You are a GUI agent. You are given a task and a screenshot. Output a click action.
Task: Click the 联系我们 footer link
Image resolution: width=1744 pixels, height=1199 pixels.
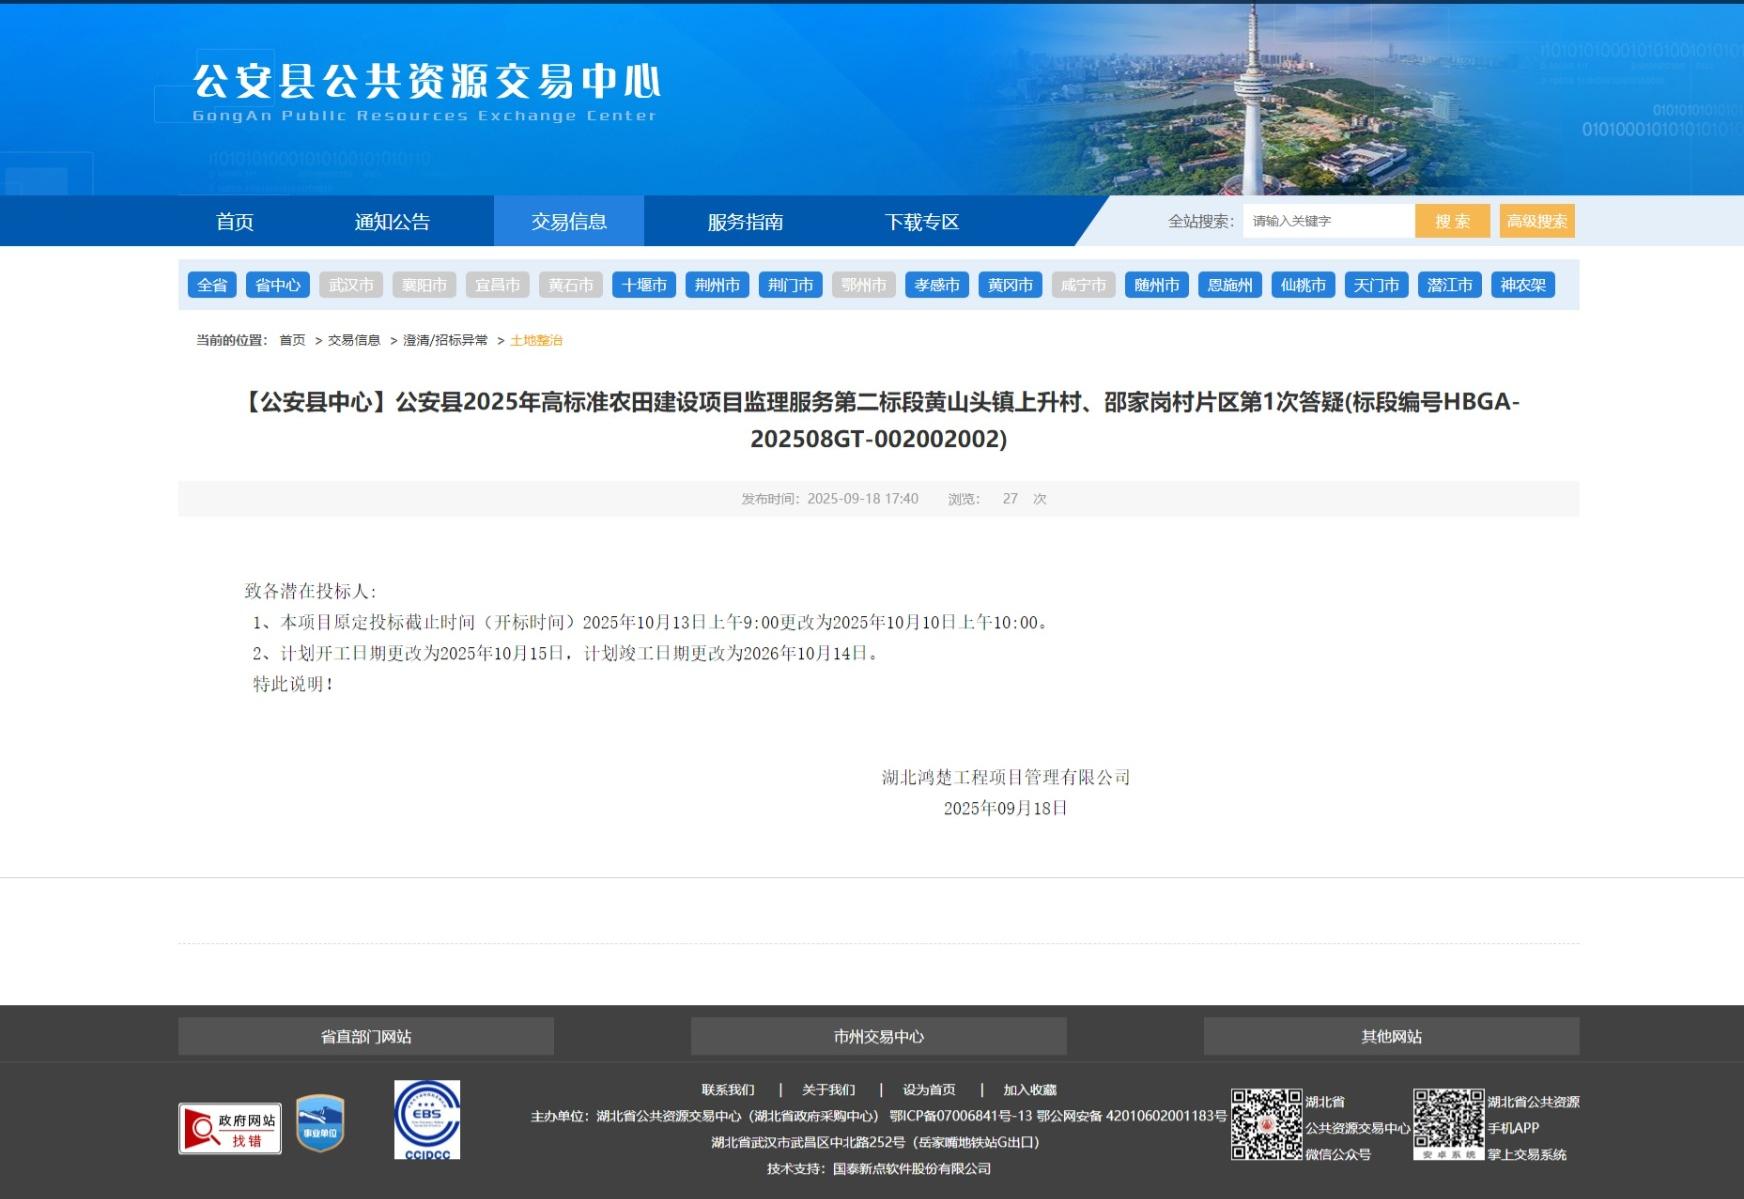(728, 1090)
